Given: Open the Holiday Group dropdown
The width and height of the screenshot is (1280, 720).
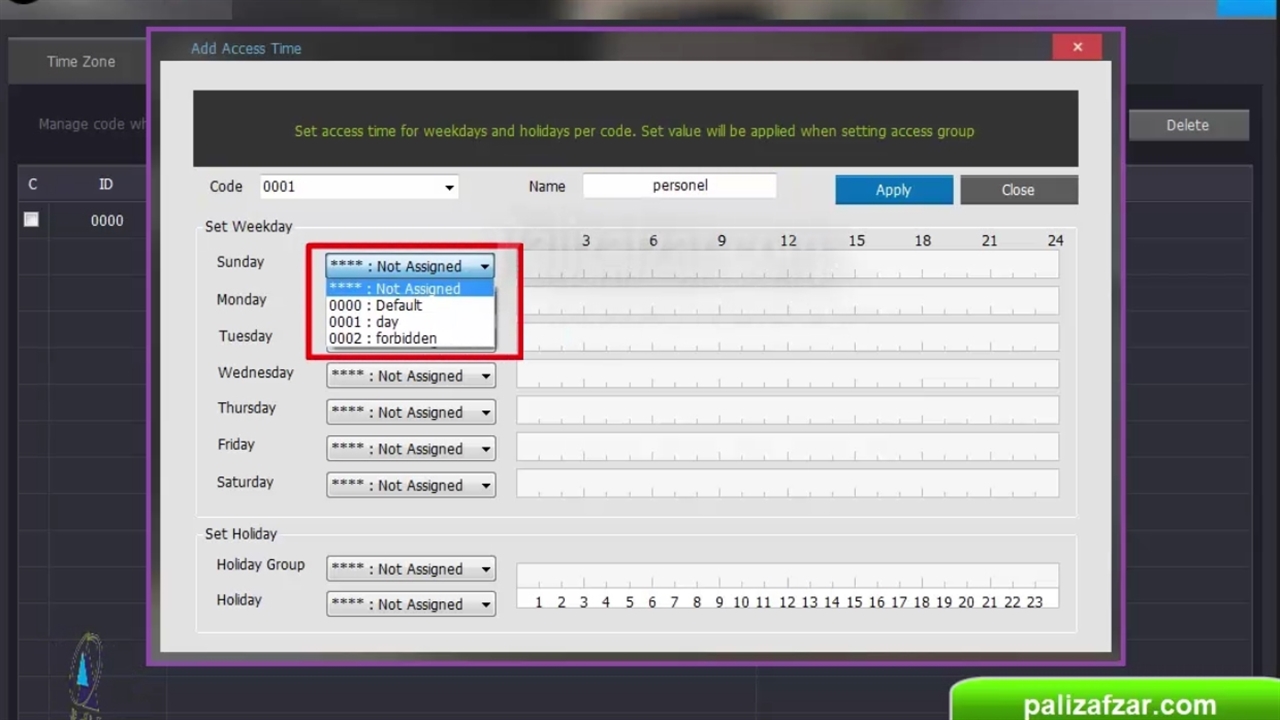Looking at the screenshot, I should point(485,569).
